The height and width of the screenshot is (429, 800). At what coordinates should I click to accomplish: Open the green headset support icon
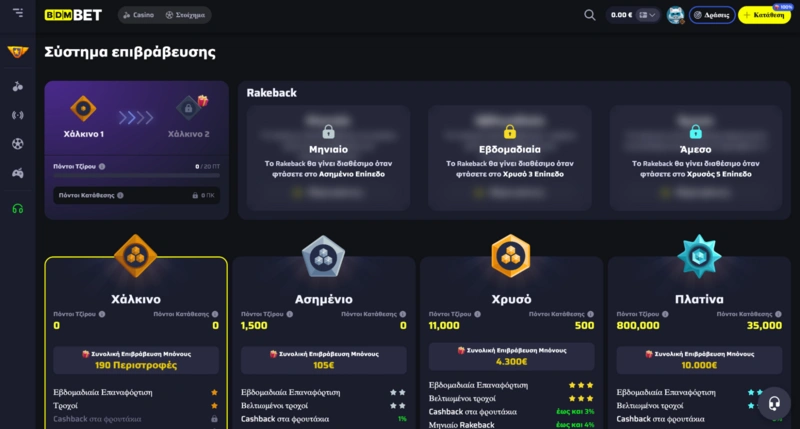point(17,209)
